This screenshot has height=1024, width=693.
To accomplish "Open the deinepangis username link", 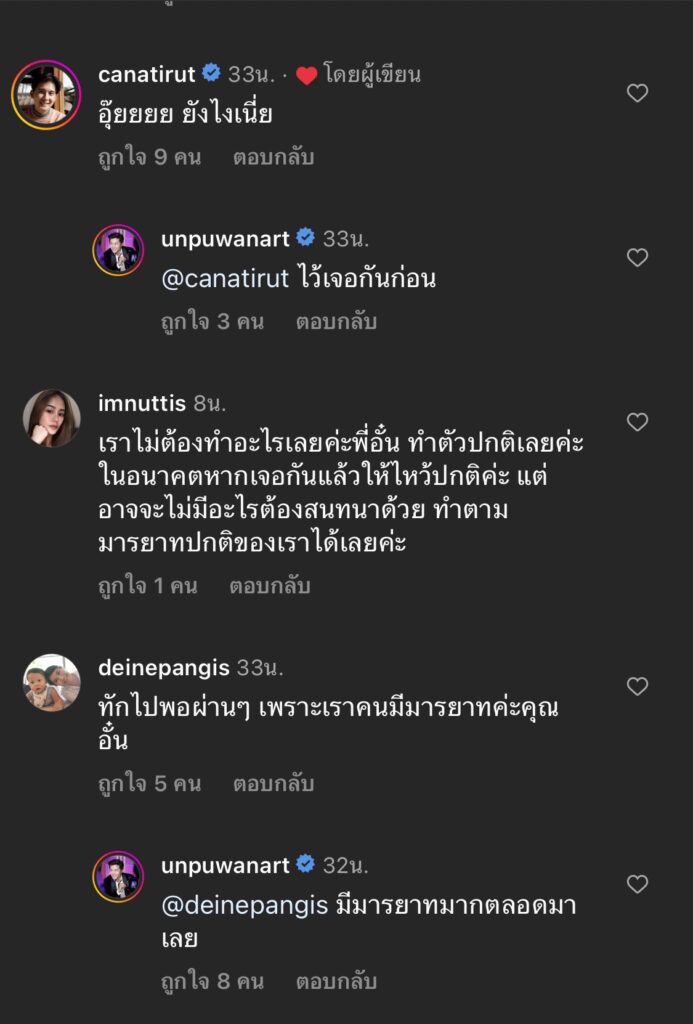I will pos(164,667).
